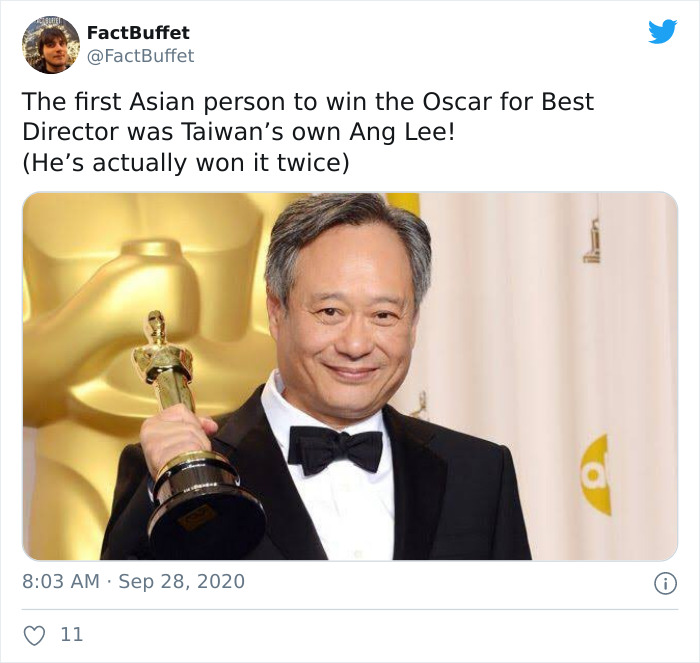Open the tweet's attached photo
The image size is (700, 663).
click(x=350, y=376)
